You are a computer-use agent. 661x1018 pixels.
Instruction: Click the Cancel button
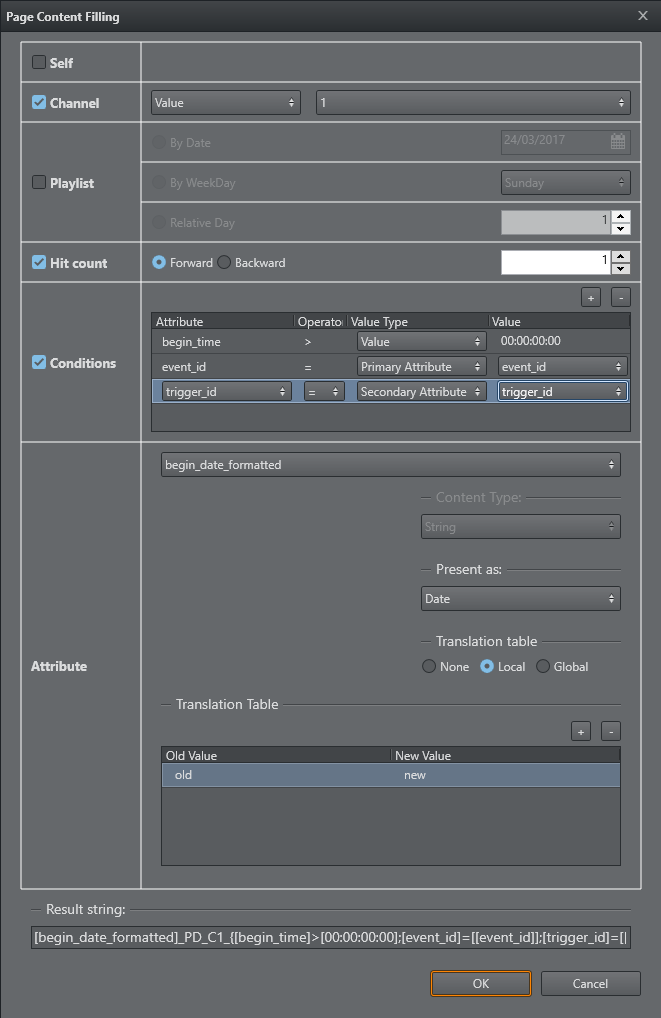[x=590, y=983]
